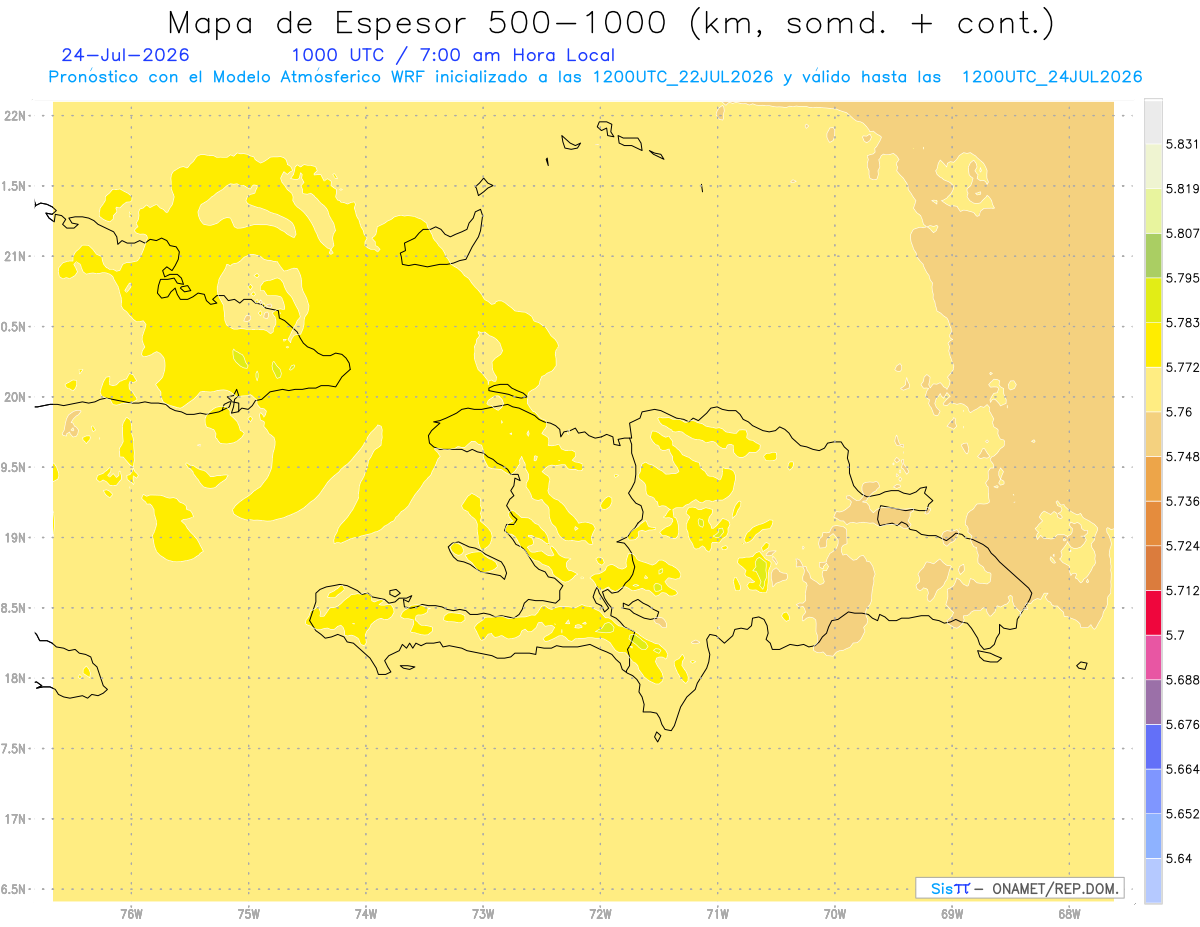Image resolution: width=1200 pixels, height=927 pixels.
Task: Click the bright yellow legend swatch between 5.772 and 5.783
Action: (1153, 345)
